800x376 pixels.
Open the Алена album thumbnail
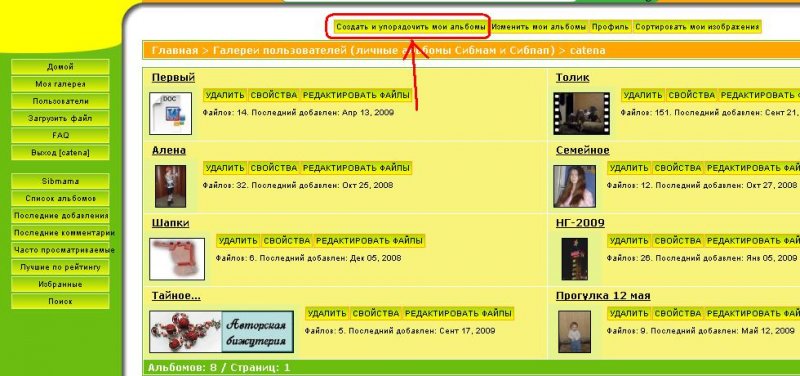(170, 186)
